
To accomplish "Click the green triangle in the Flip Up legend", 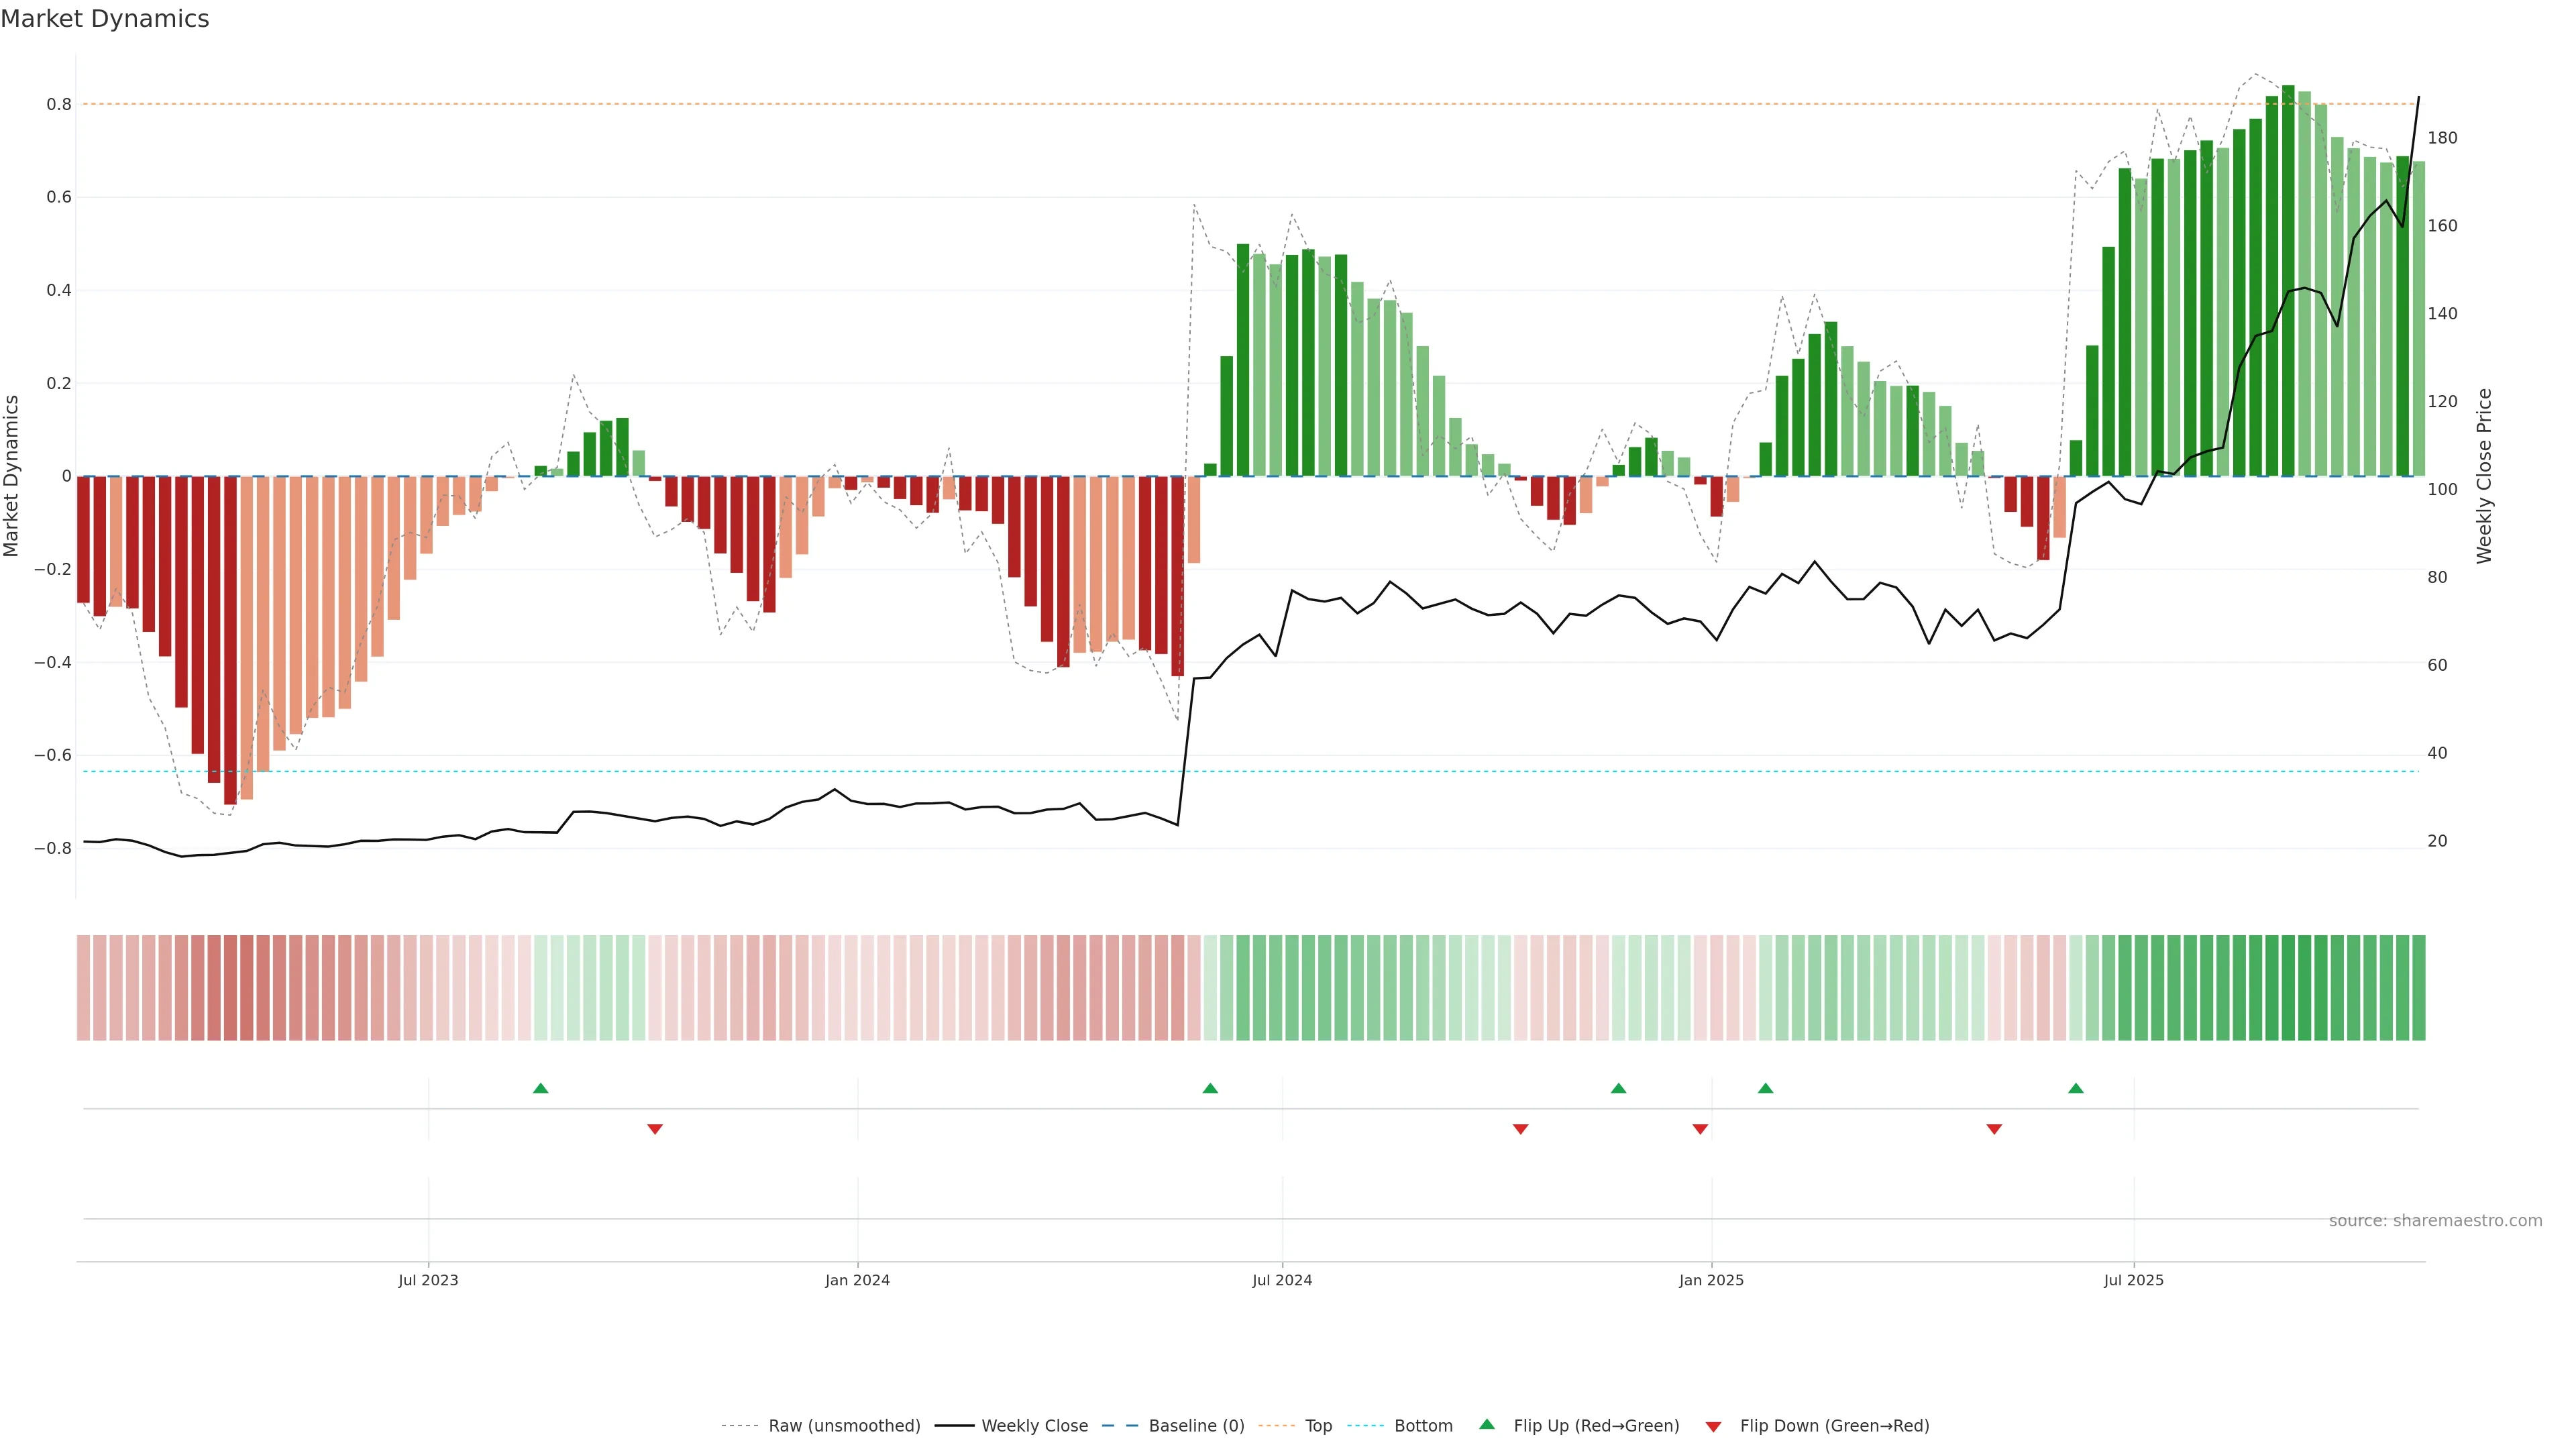I will [x=1487, y=1424].
